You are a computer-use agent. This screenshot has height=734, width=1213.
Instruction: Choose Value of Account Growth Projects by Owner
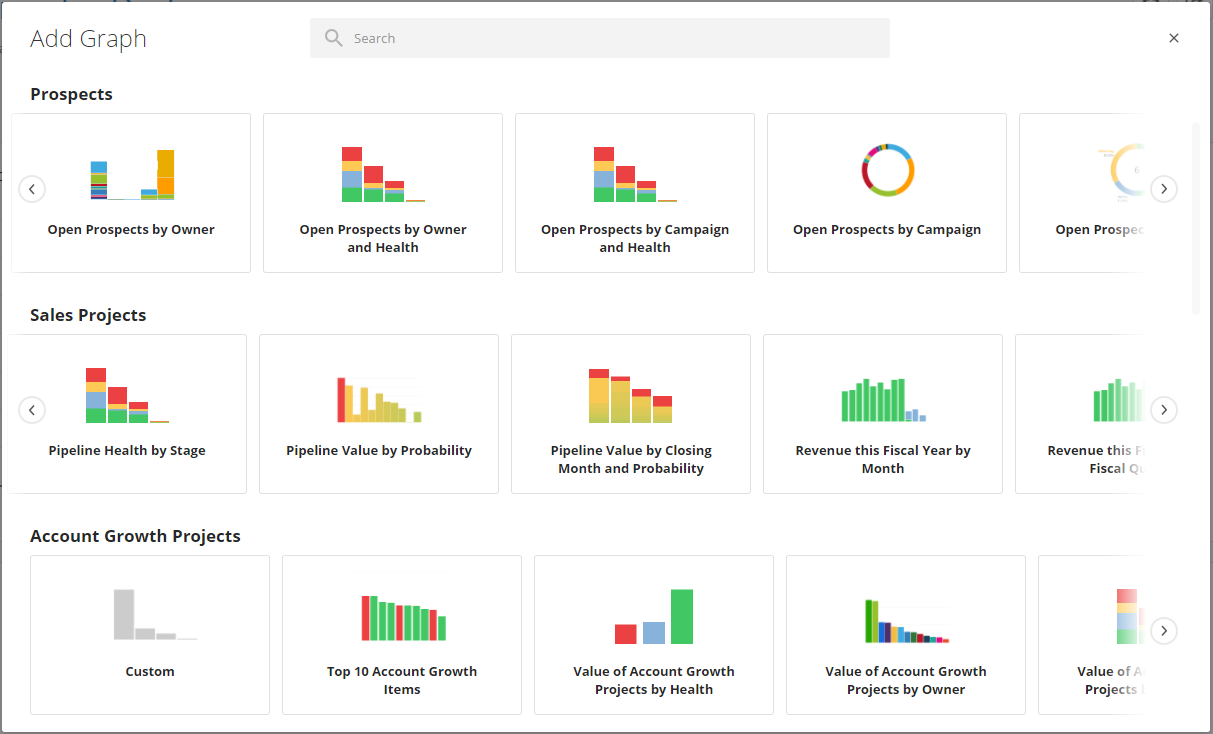tap(905, 634)
